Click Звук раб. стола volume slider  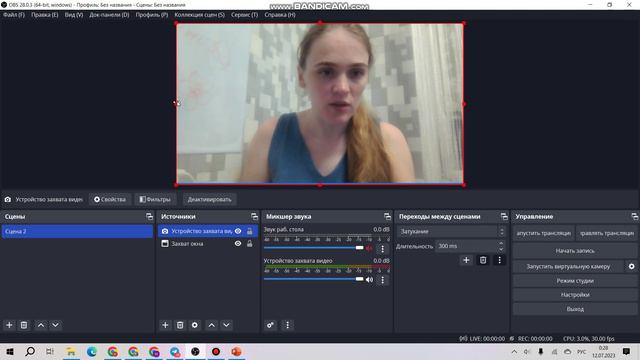click(x=313, y=248)
